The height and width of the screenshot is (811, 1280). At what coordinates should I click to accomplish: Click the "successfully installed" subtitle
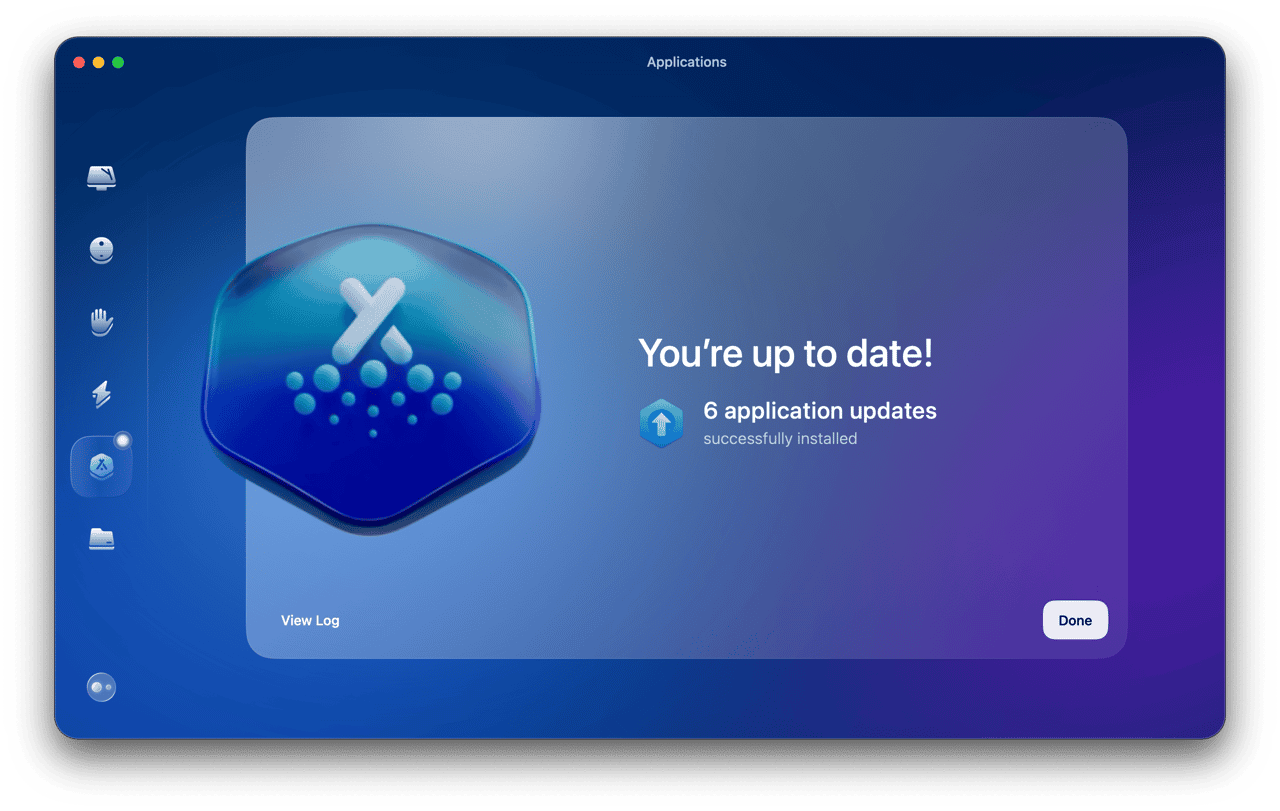(x=780, y=439)
